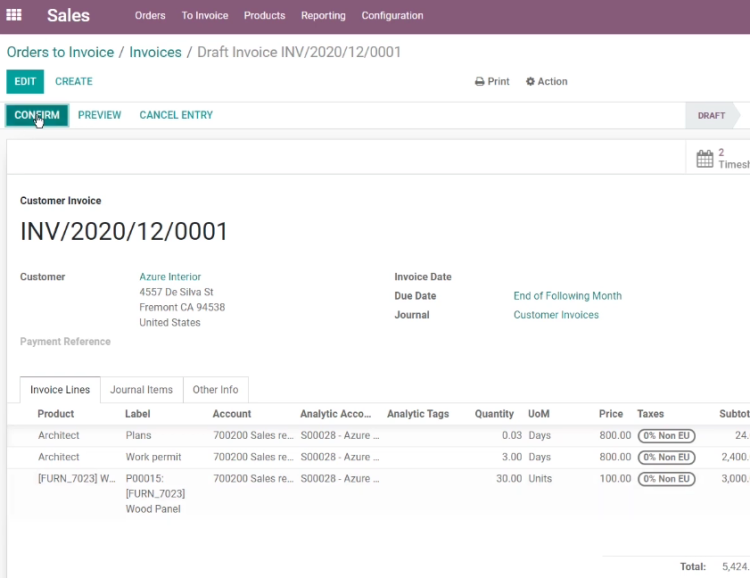Viewport: 750px width, 578px height.
Task: Switch to Other Info tab
Action: coord(215,390)
